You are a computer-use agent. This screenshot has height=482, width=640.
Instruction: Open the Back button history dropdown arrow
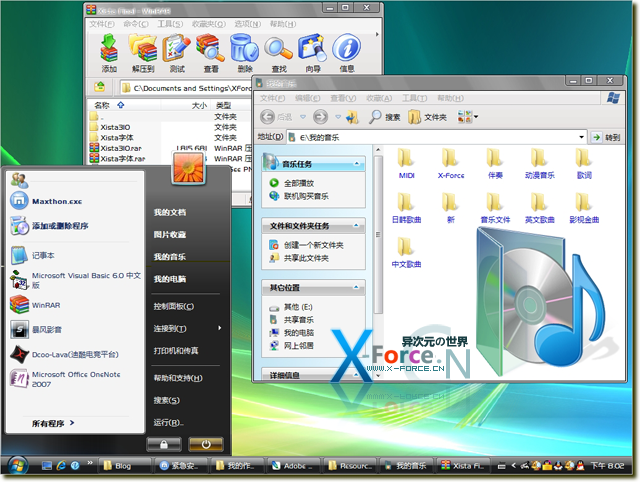[303, 117]
